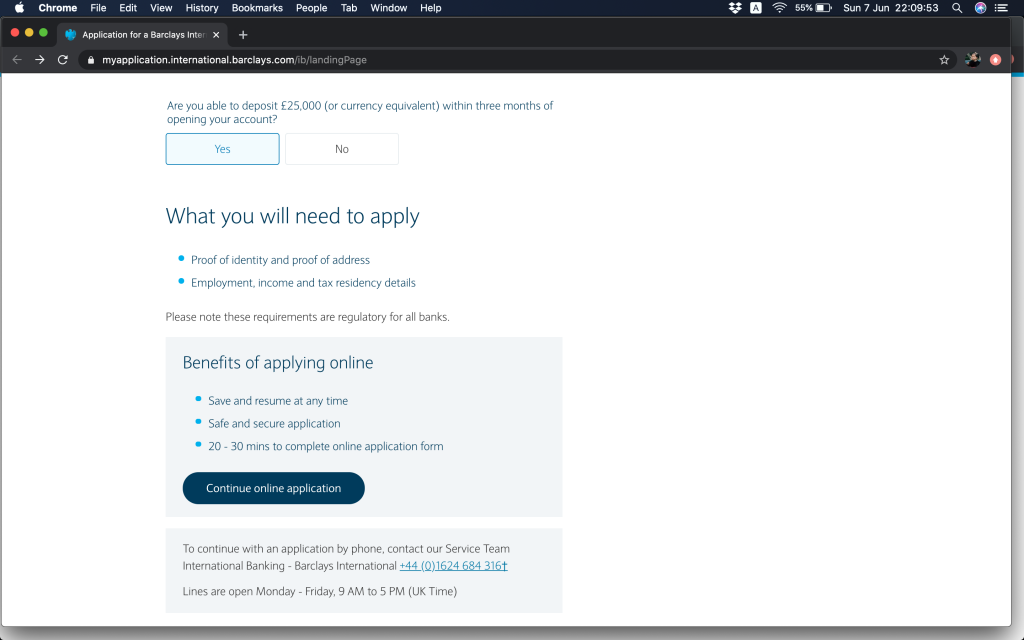The width and height of the screenshot is (1024, 640).
Task: Select No for the £25,000 deposit question
Action: click(342, 149)
